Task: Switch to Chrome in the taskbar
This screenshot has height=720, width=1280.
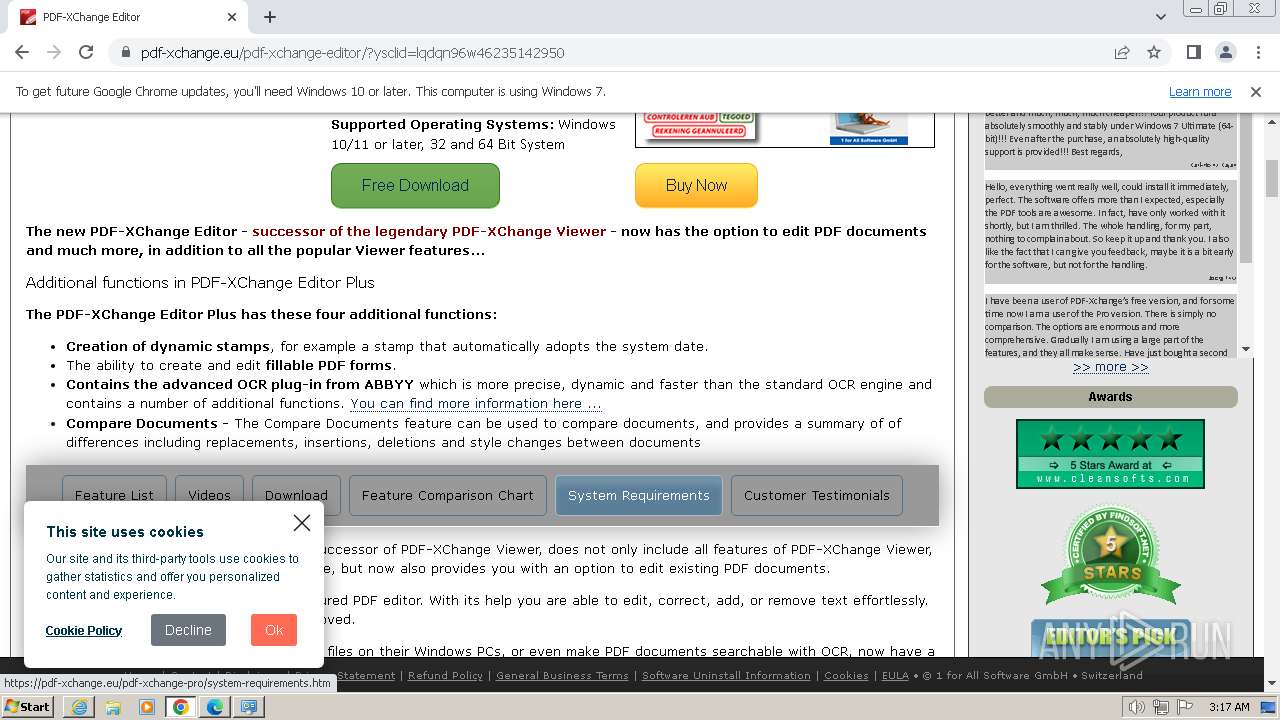Action: pyautogui.click(x=181, y=706)
